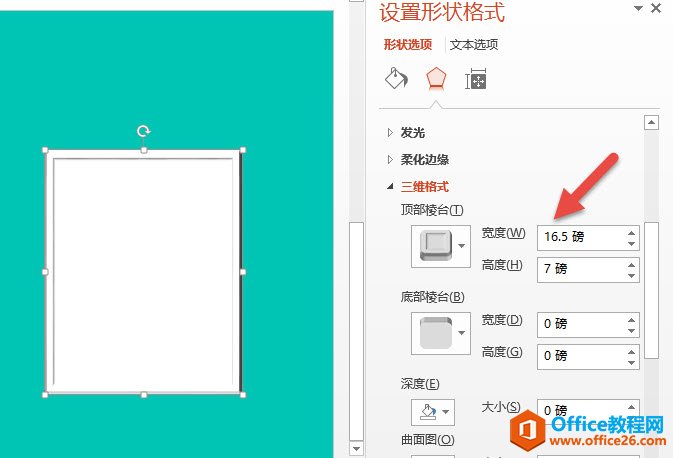Increase depth 大小(S) with up spinner

coord(631,407)
